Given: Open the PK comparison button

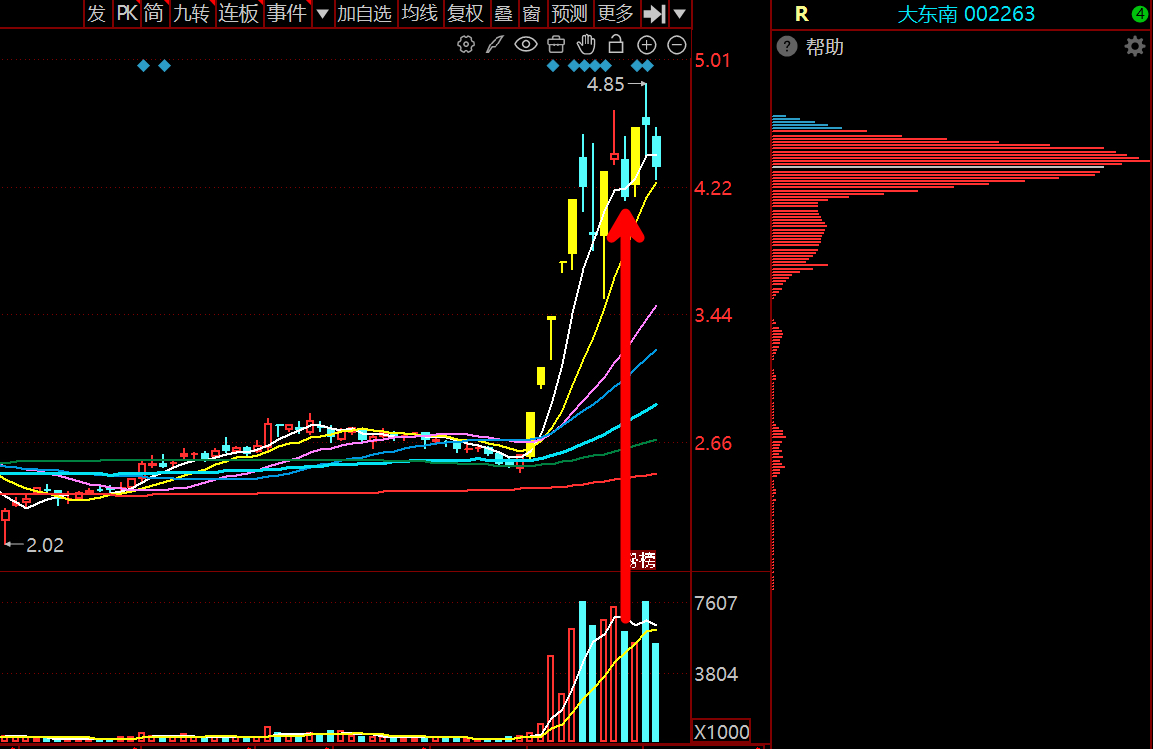Looking at the screenshot, I should (127, 13).
